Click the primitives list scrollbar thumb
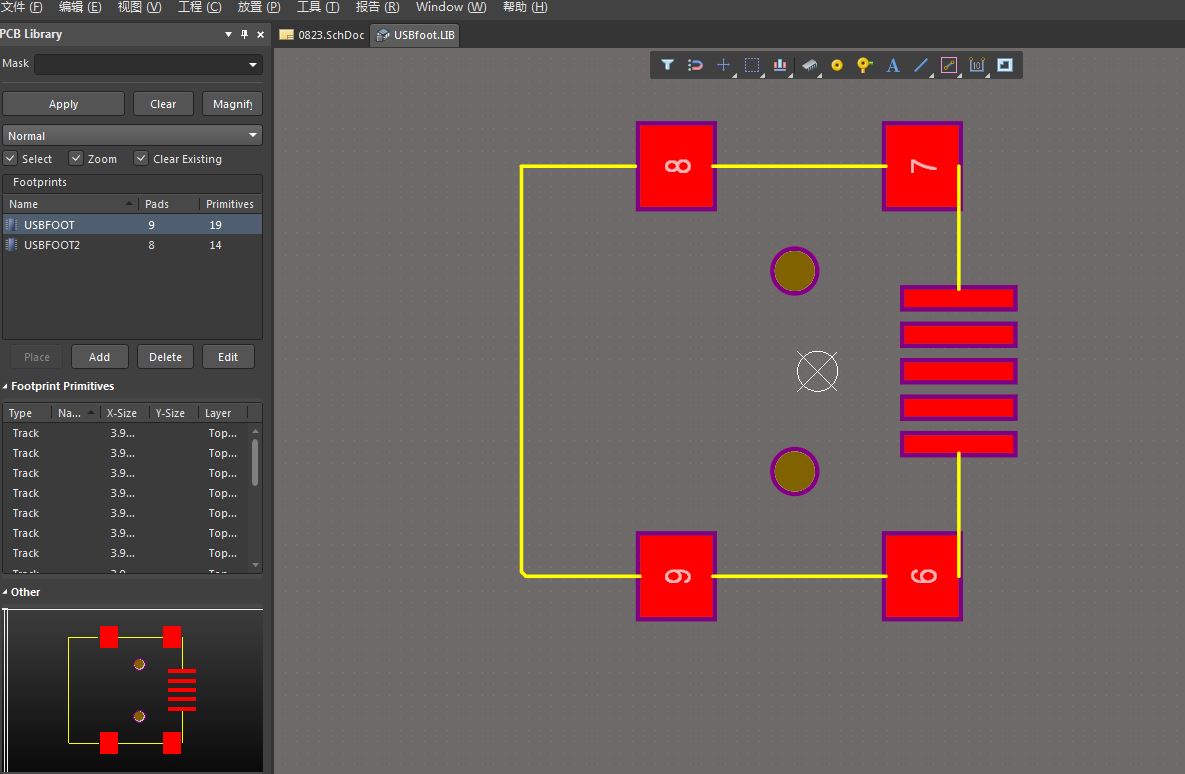 tap(255, 463)
